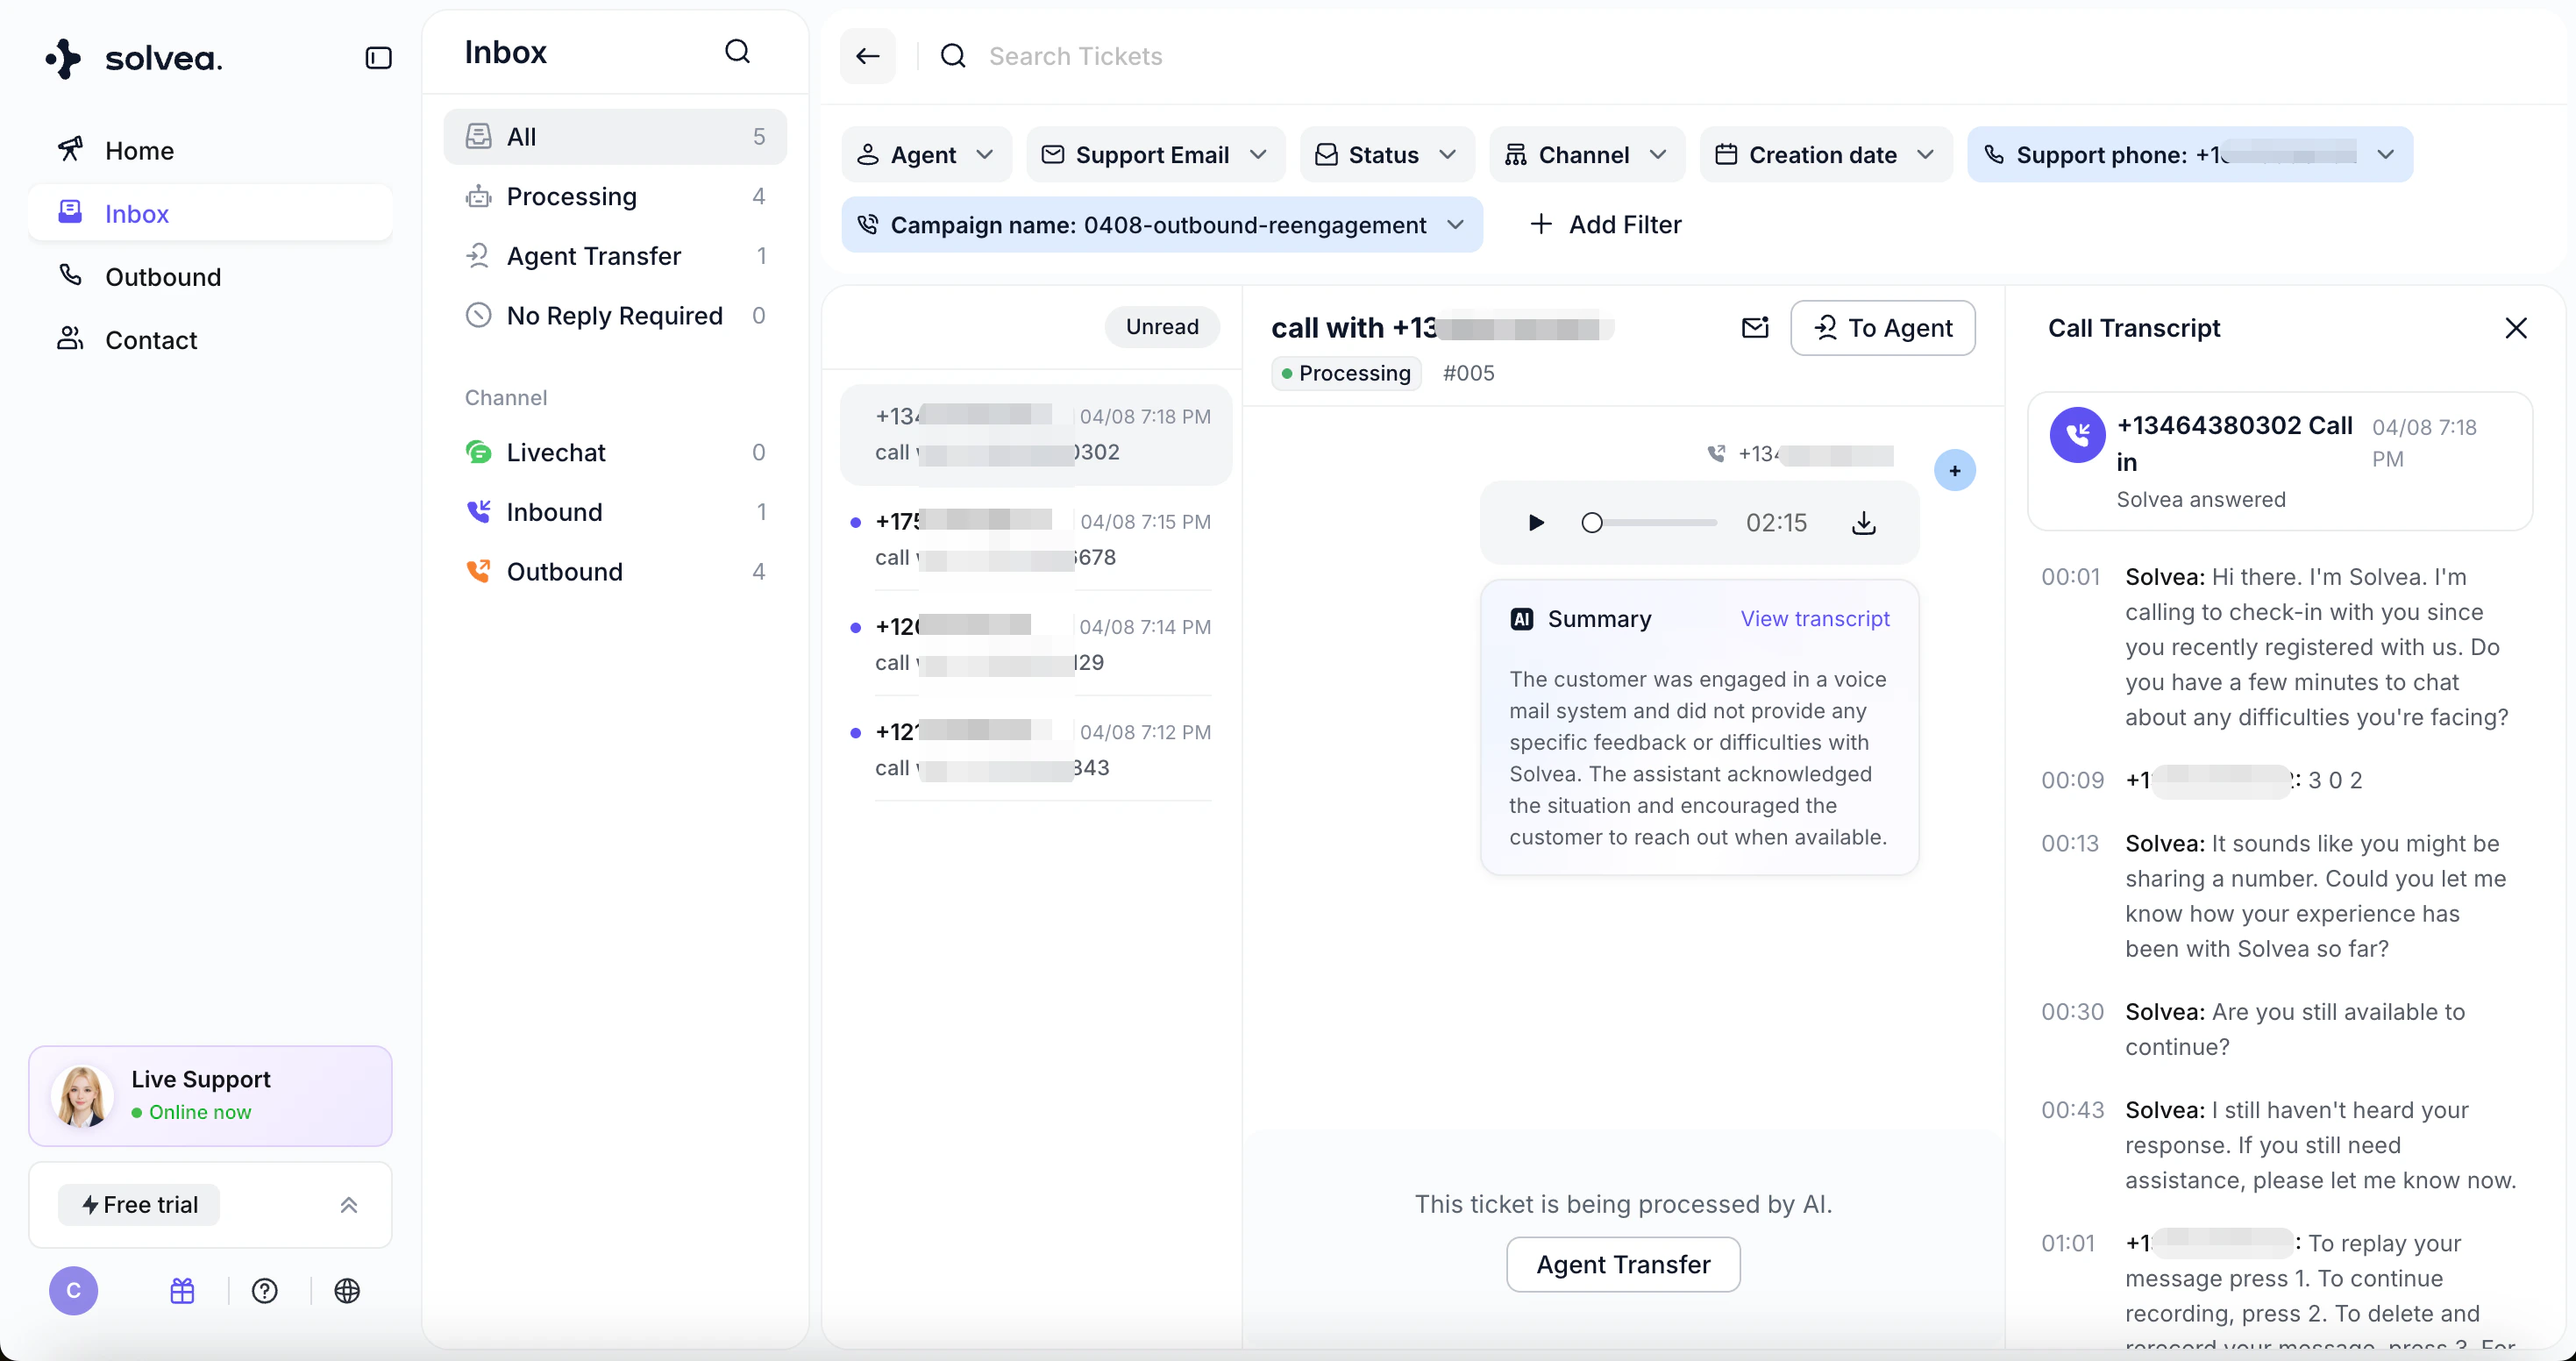Viewport: 2576px width, 1361px height.
Task: Open the user avatar C menu
Action: 74,1291
